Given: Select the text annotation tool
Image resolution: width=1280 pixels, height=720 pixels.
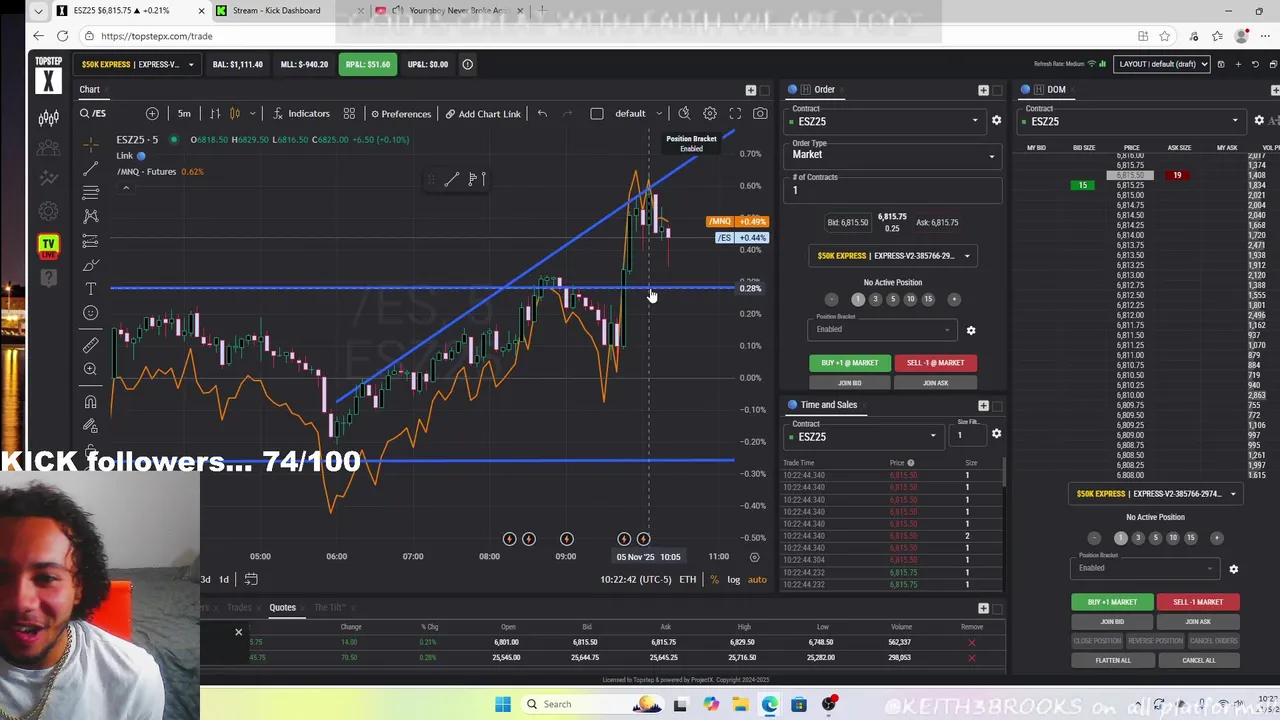Looking at the screenshot, I should coord(91,289).
